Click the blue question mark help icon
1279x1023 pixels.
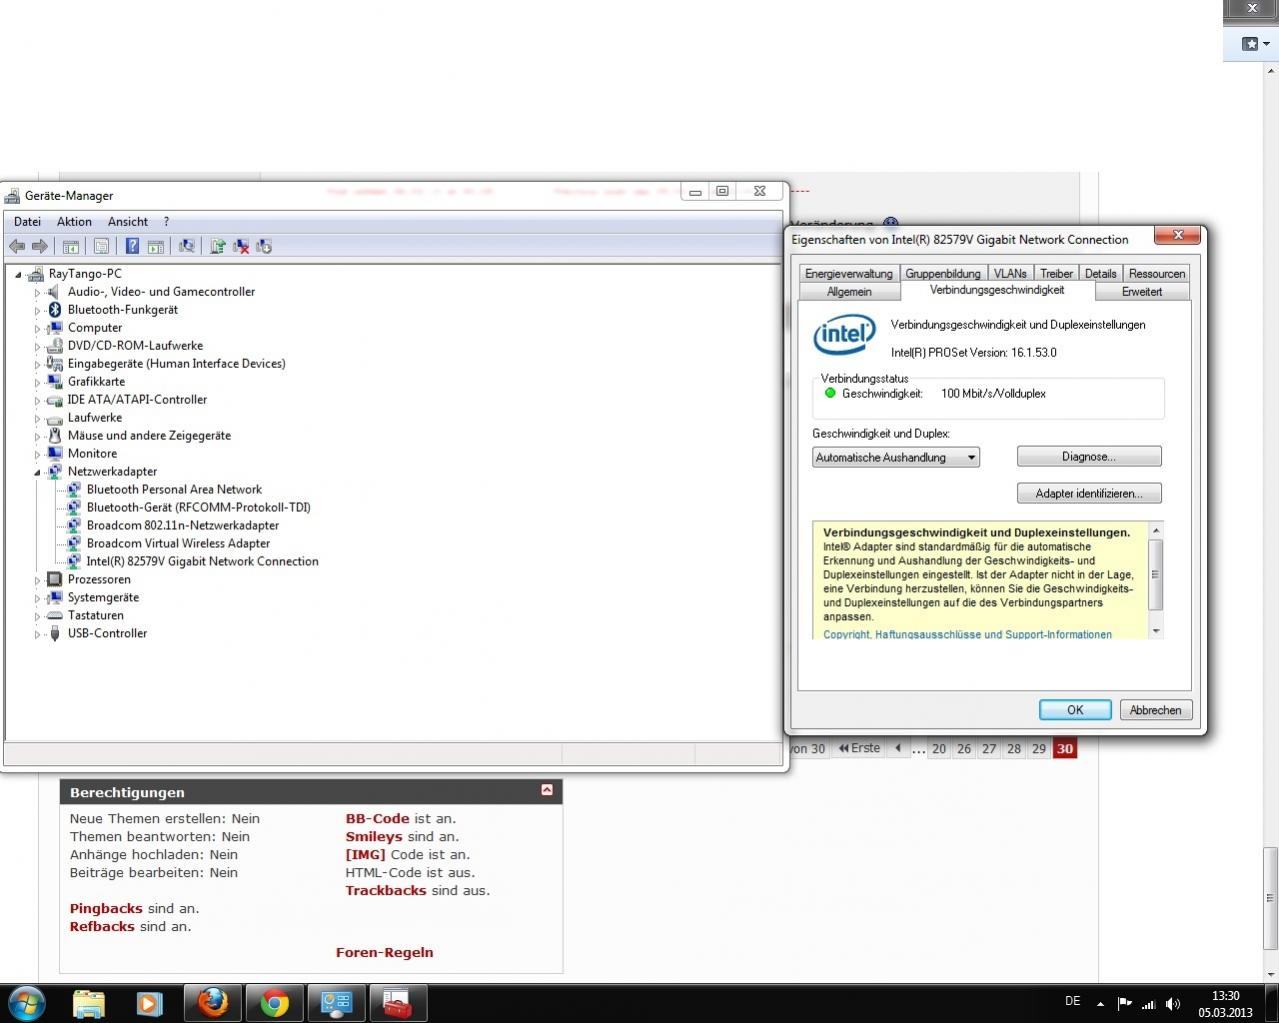[x=132, y=246]
